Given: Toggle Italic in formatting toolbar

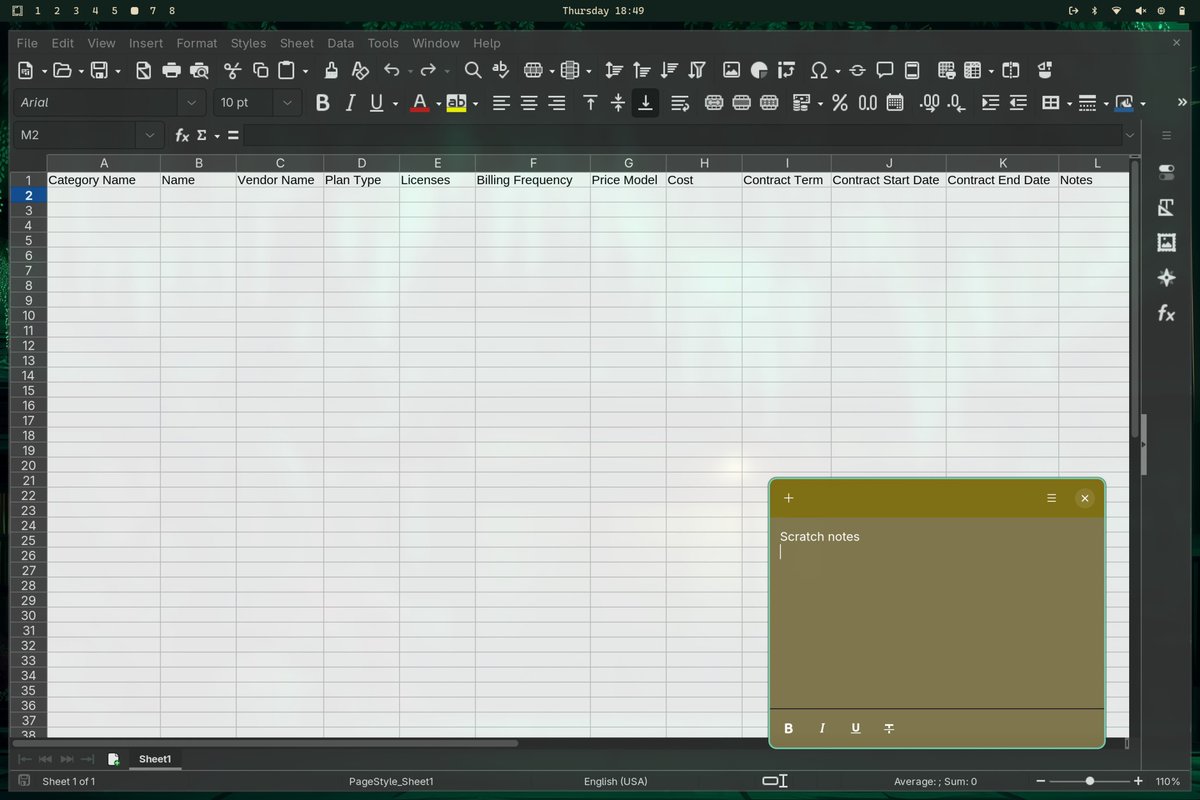Looking at the screenshot, I should click(x=350, y=102).
